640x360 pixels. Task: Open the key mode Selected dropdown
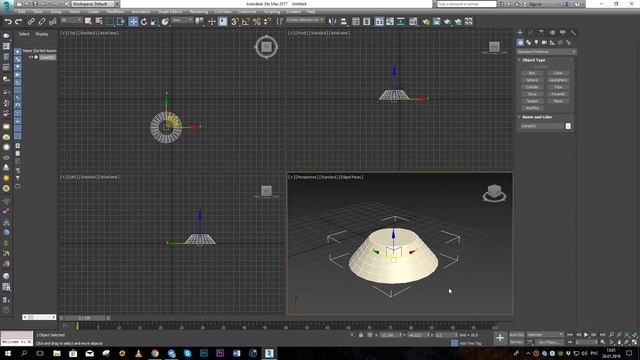(545, 335)
